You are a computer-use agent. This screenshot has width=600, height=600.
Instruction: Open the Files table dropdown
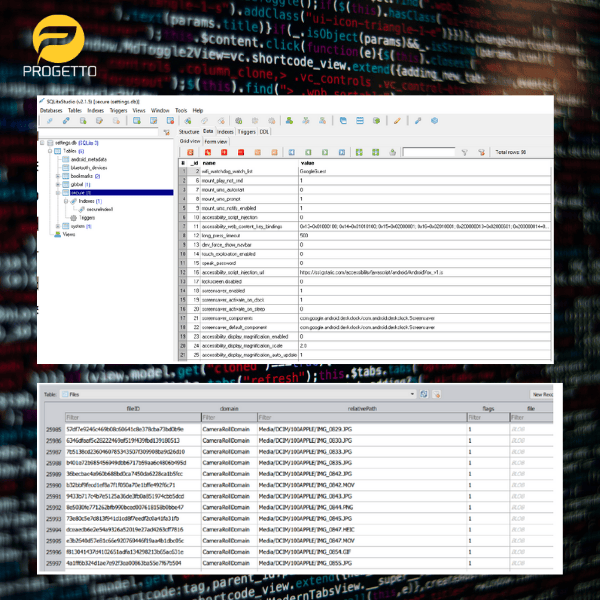click(411, 395)
